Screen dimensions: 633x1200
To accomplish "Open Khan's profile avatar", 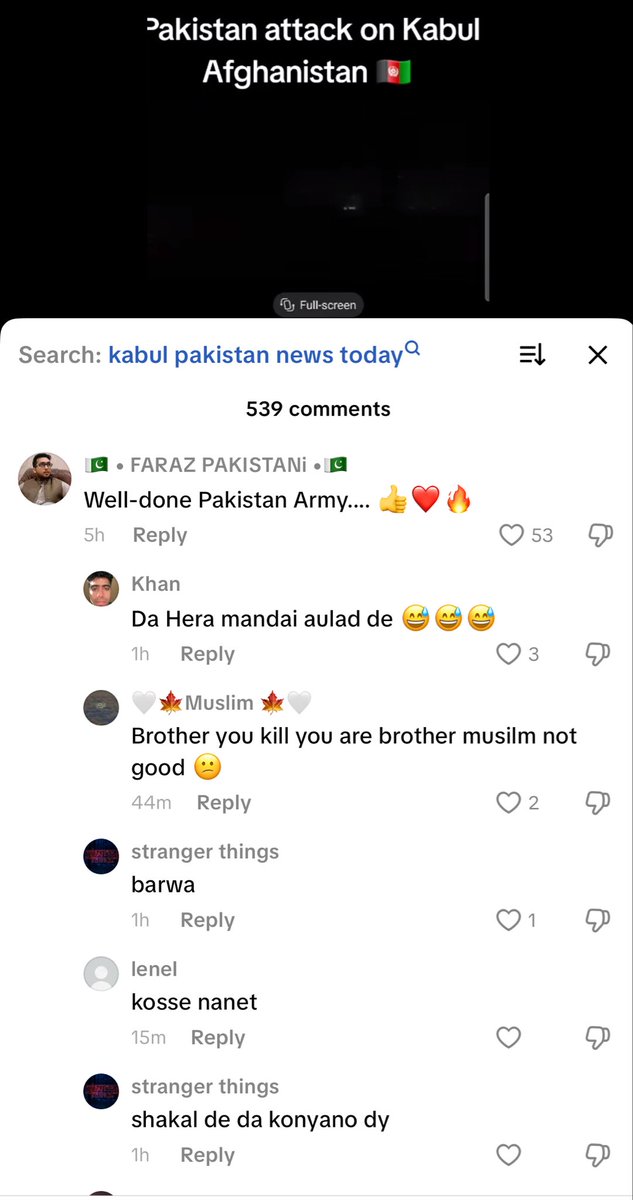I will click(x=101, y=589).
